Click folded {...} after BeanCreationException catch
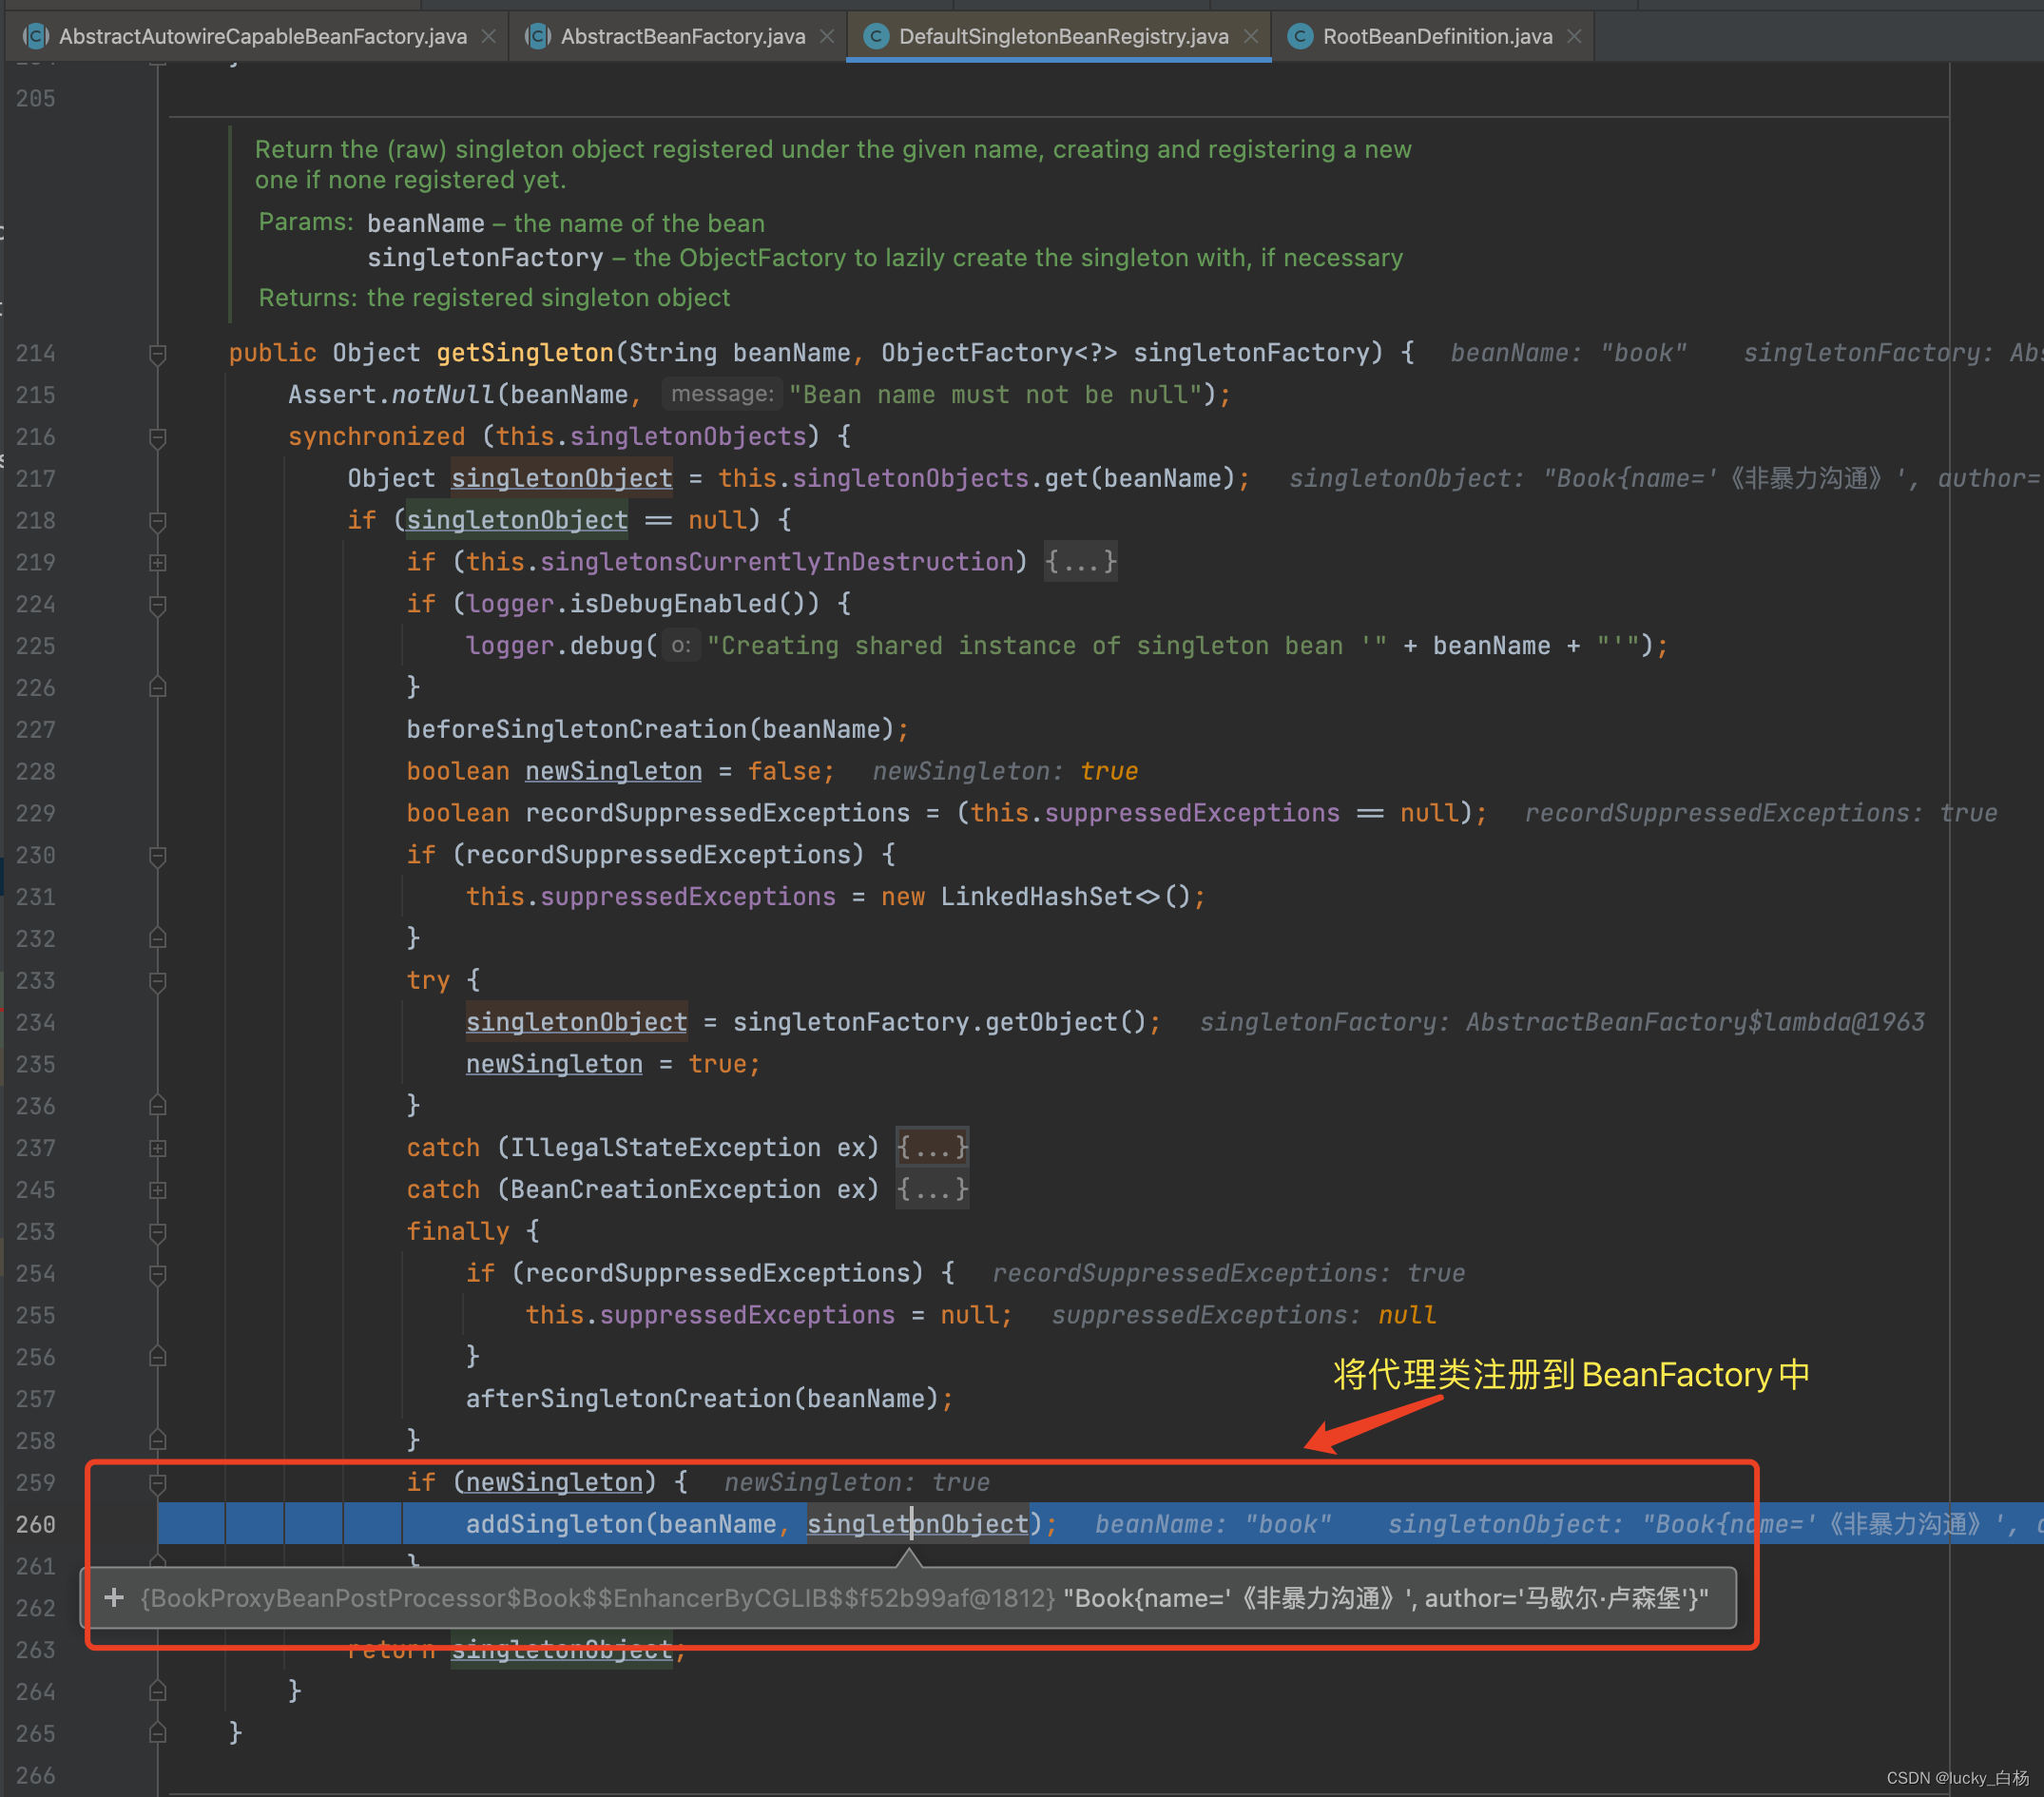The height and width of the screenshot is (1797, 2044). tap(932, 1190)
